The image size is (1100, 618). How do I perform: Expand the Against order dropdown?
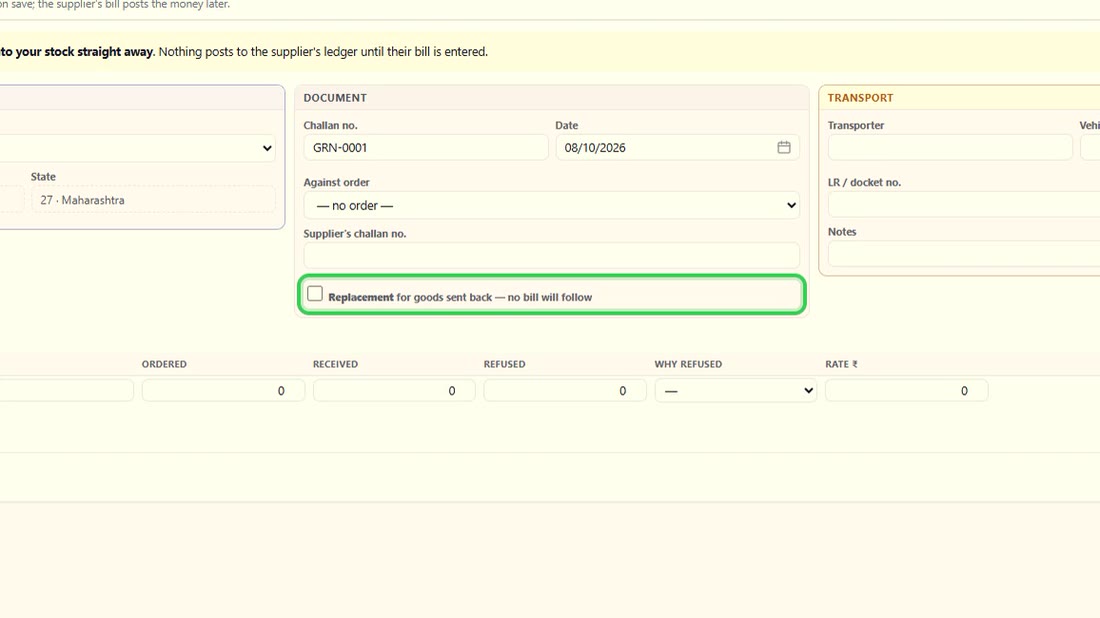point(551,206)
